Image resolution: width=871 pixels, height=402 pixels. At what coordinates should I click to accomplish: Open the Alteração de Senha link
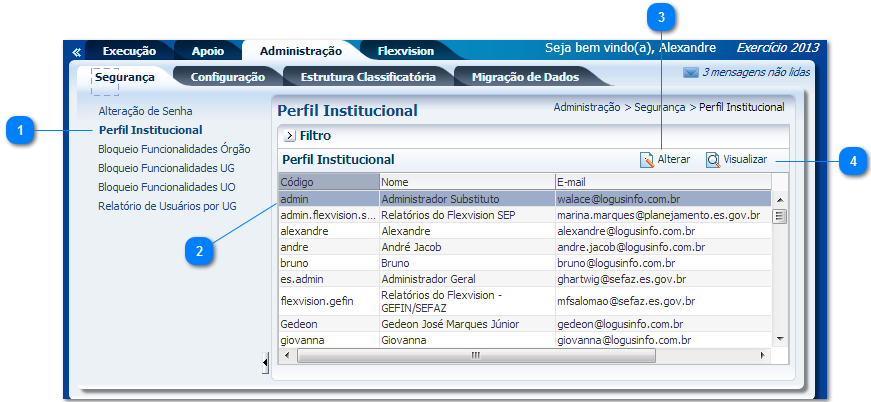[x=145, y=111]
